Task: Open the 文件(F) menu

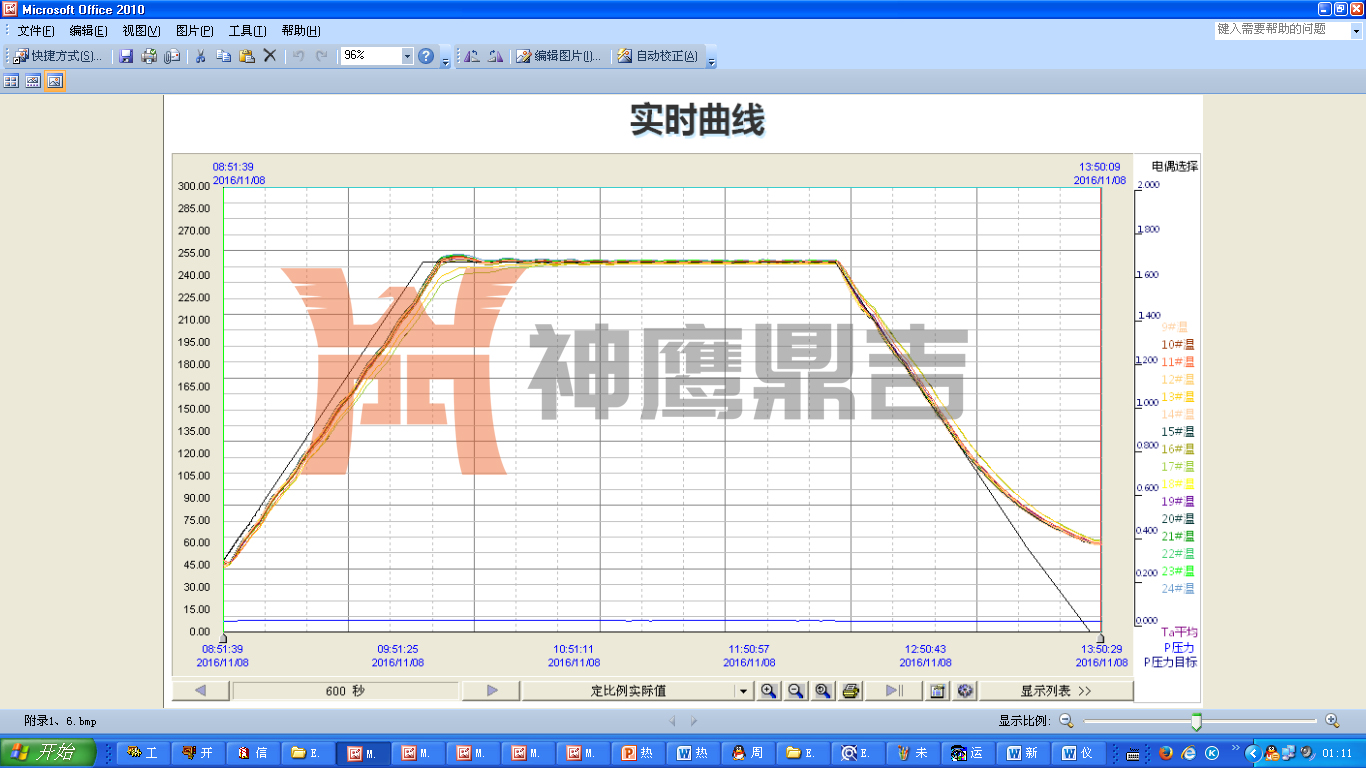Action: 36,31
